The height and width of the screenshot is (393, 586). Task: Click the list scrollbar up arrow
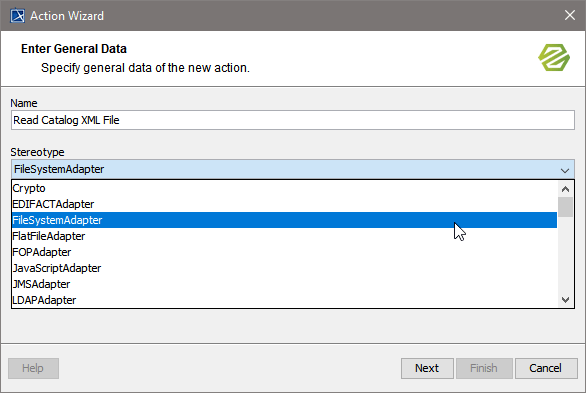click(x=565, y=189)
